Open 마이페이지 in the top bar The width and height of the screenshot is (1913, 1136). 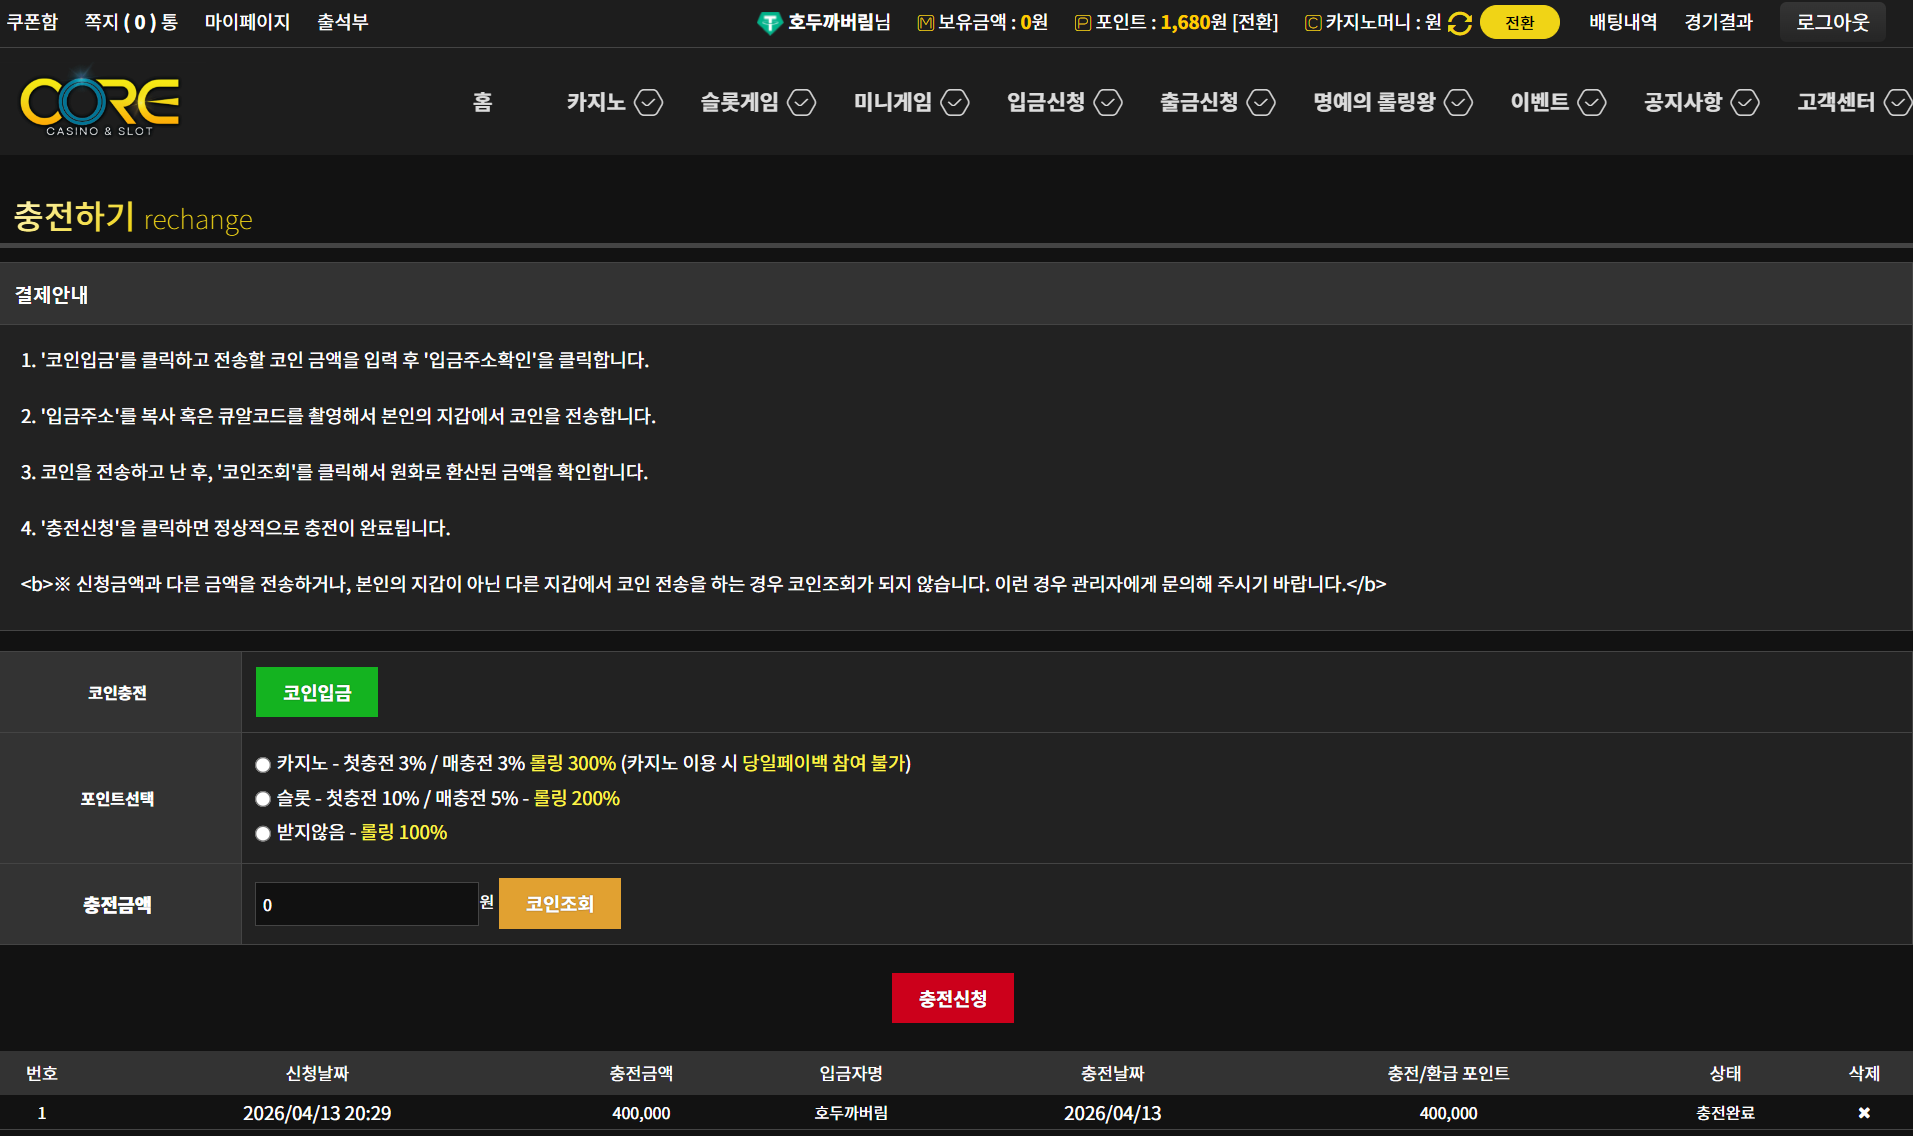pyautogui.click(x=247, y=22)
